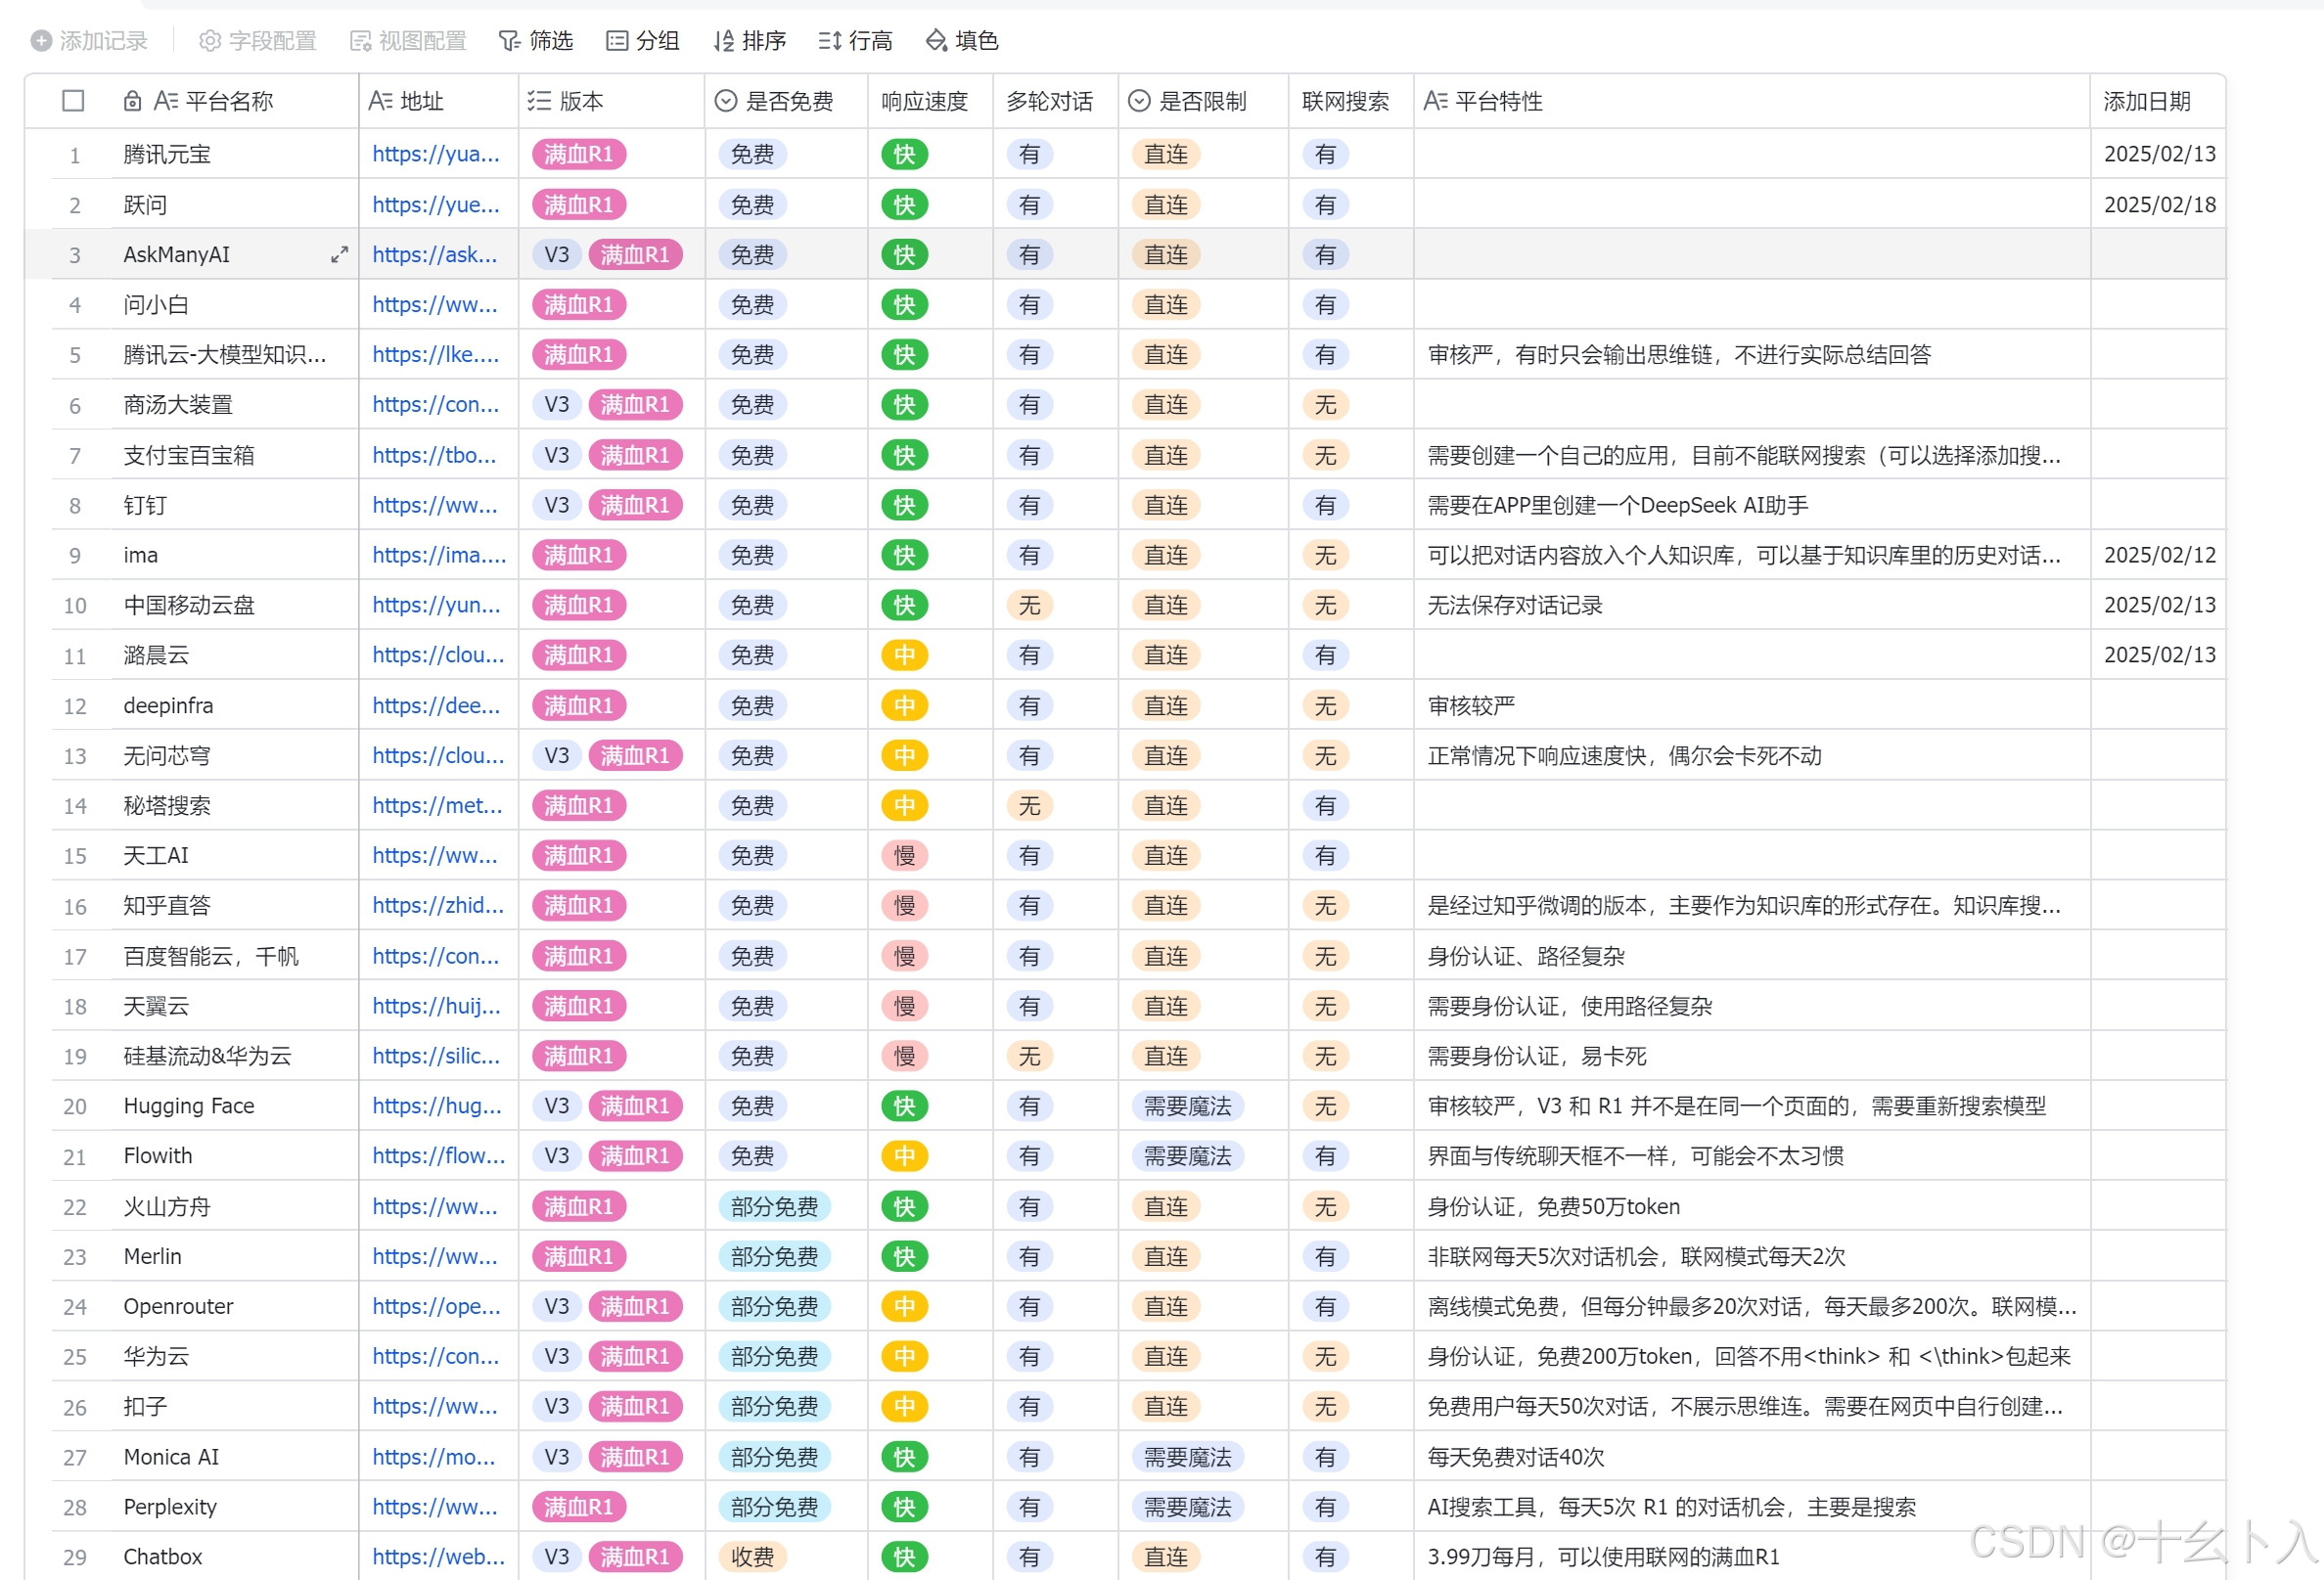Open the Chatbox https://web... link
This screenshot has height=1580, width=2324.
[x=439, y=1557]
